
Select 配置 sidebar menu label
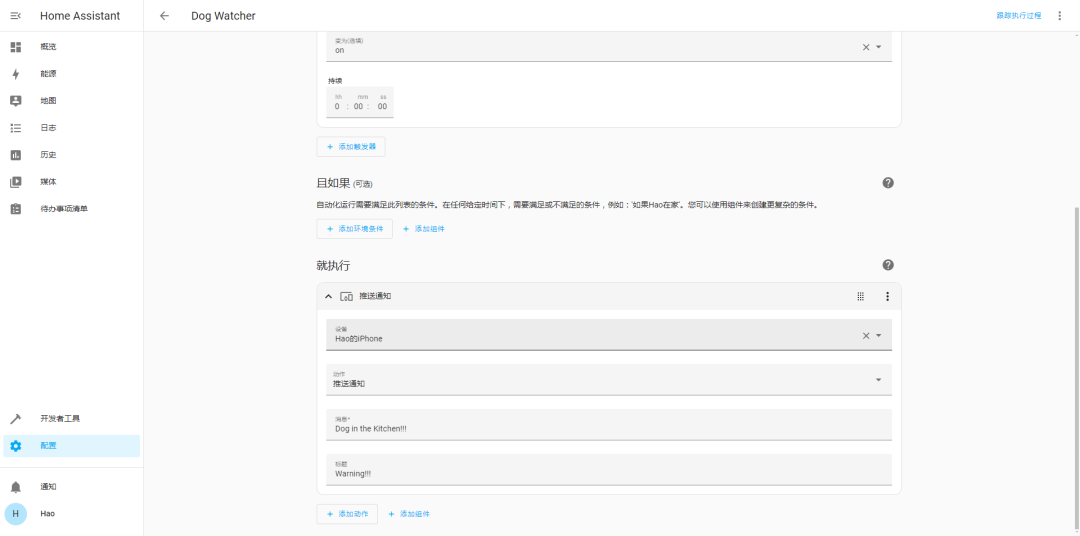[48, 446]
